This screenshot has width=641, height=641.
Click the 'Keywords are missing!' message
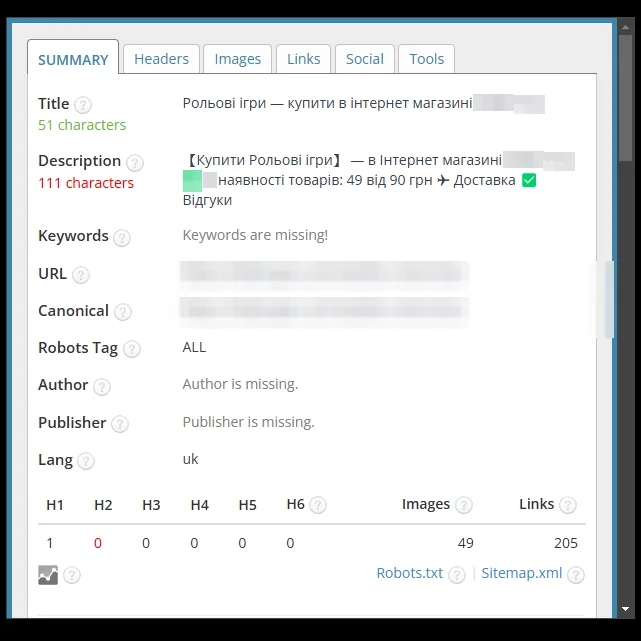click(x=255, y=235)
